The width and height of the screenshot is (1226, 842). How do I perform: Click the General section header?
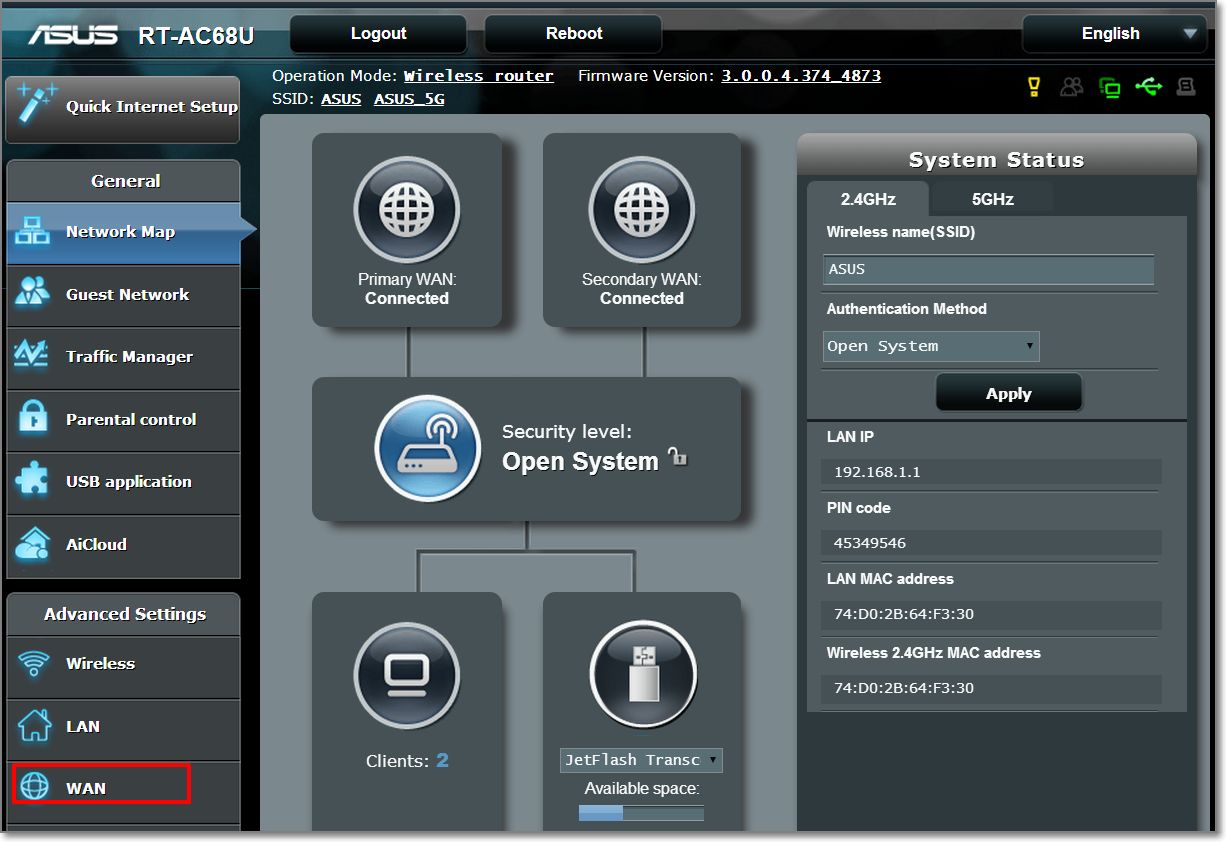click(x=124, y=181)
